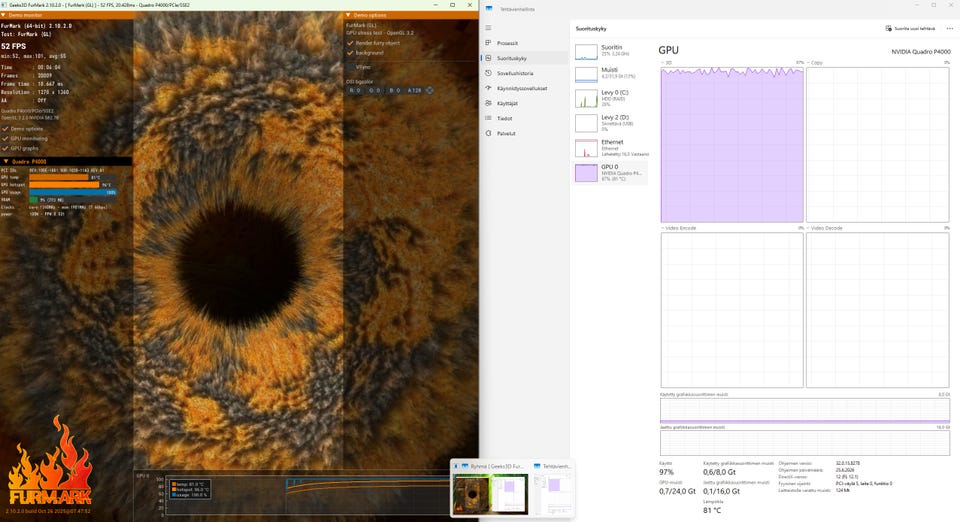Click the Käynnistyssovellukset gauge icon

click(488, 88)
